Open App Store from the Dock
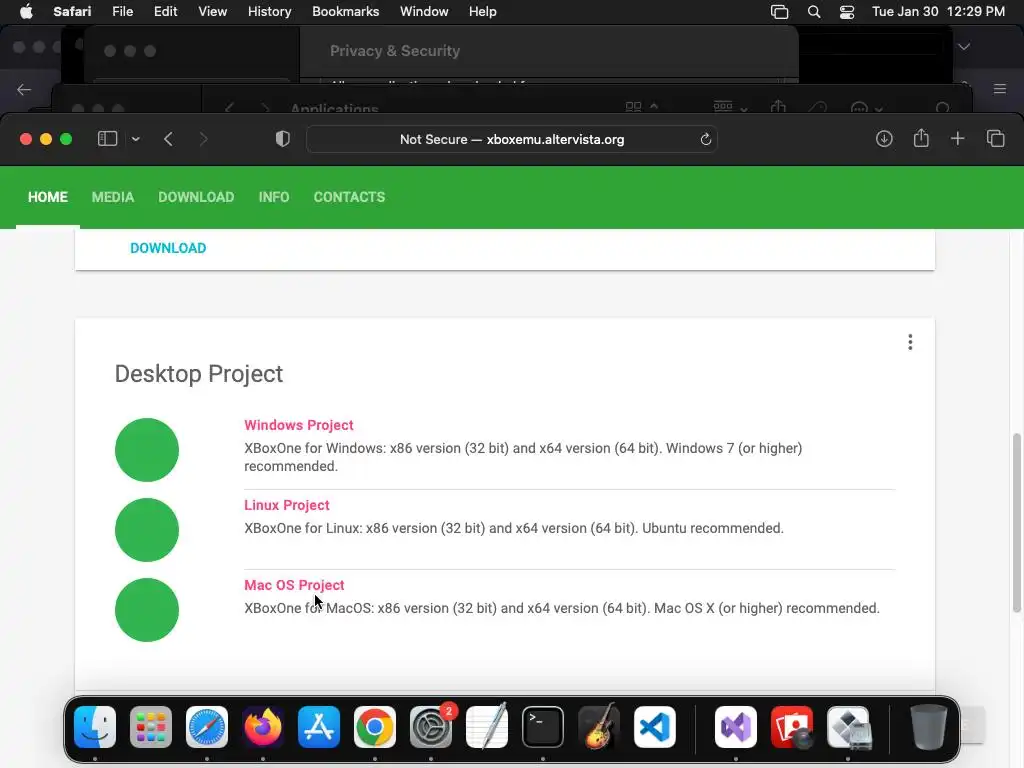1024x768 pixels. (x=319, y=727)
